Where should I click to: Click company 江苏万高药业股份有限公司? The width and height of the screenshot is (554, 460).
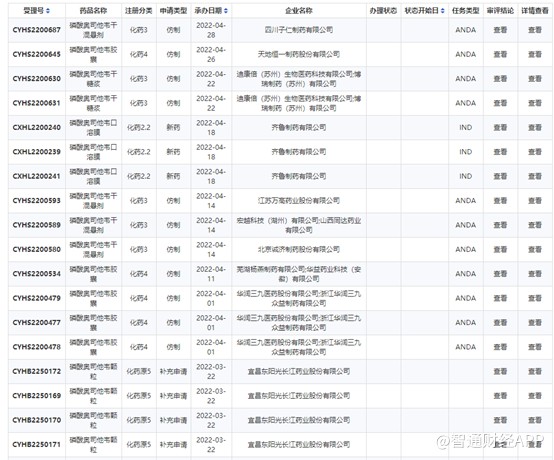[x=299, y=201]
